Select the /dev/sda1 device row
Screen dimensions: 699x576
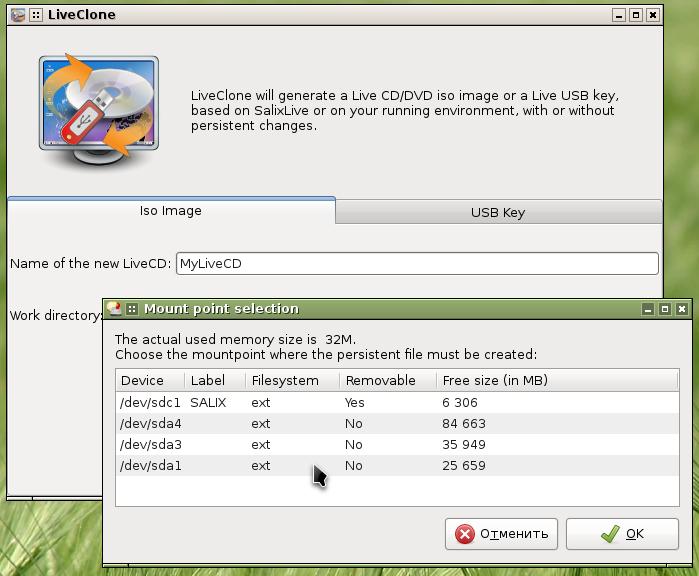(x=397, y=465)
